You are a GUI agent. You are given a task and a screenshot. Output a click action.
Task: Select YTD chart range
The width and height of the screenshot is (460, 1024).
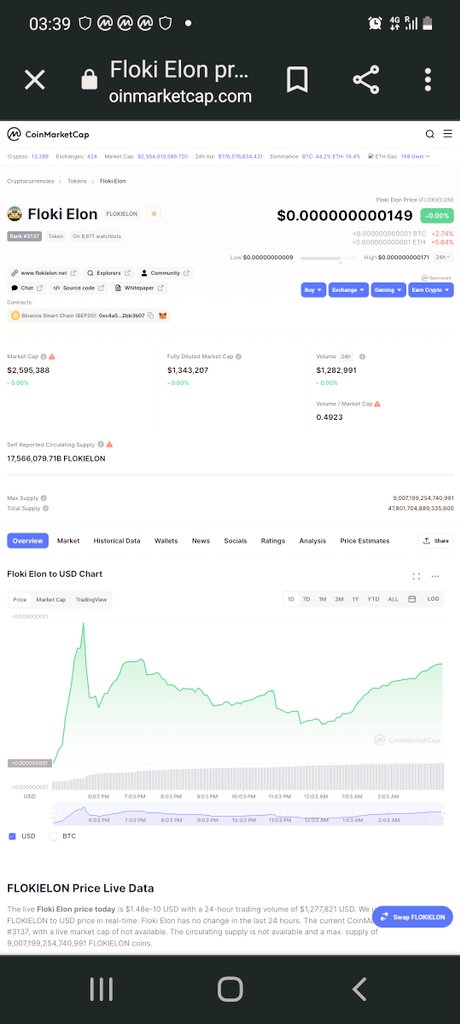tap(373, 599)
